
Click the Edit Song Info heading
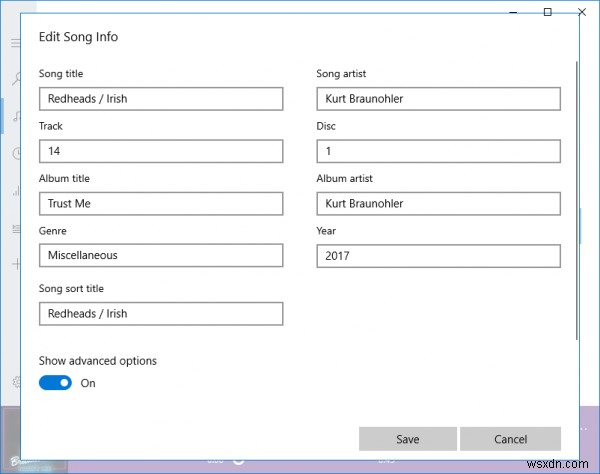coord(78,37)
